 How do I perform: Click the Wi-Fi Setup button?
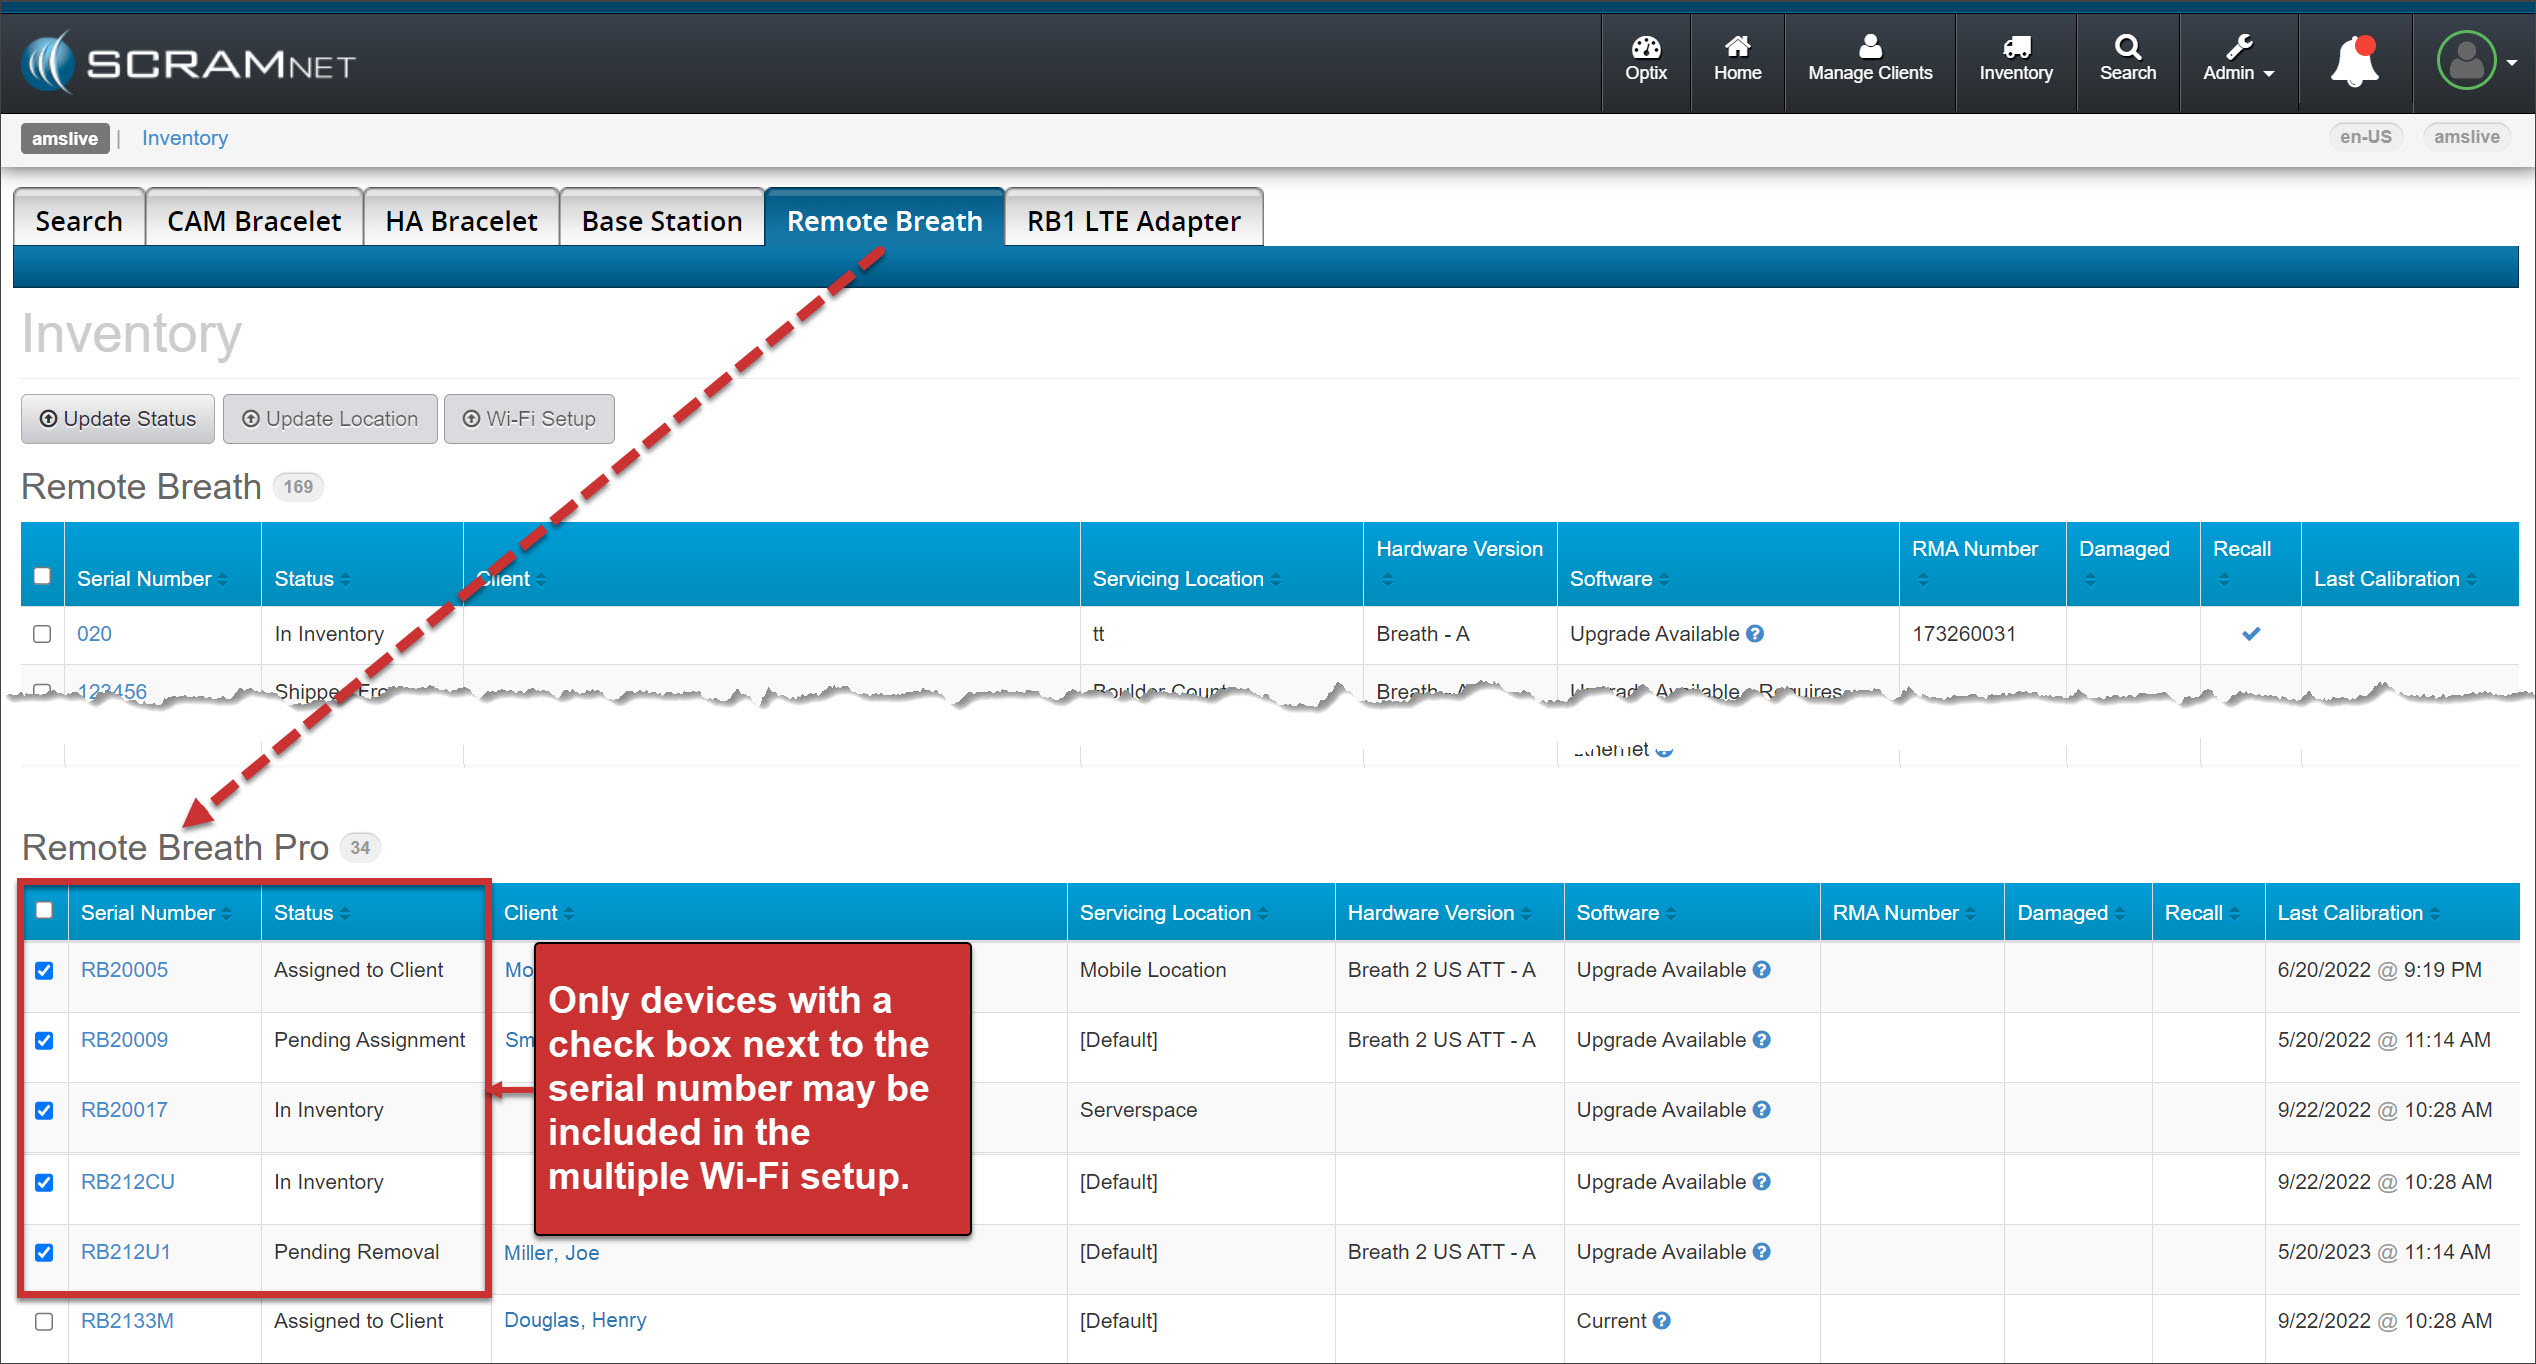pos(529,419)
